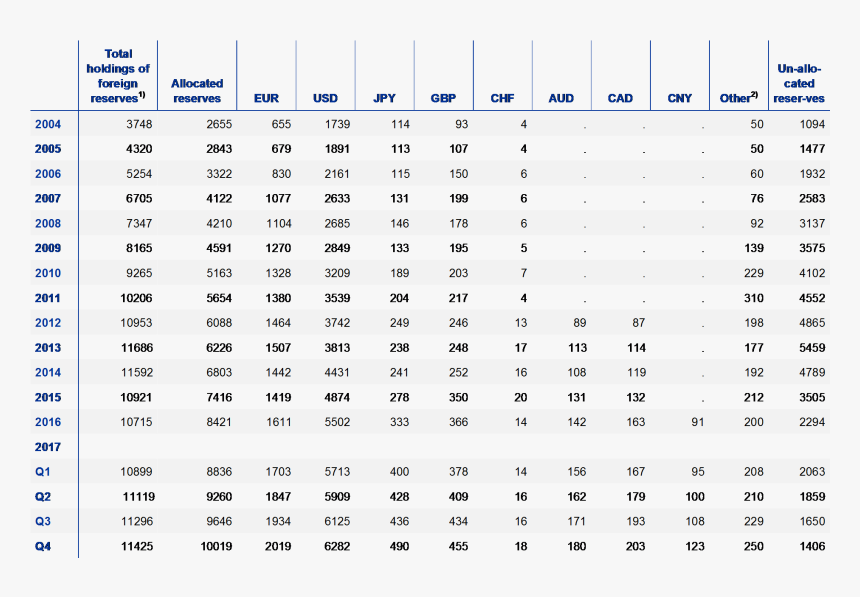Viewport: 860px width, 597px height.
Task: Select the JPY column header
Action: point(384,98)
